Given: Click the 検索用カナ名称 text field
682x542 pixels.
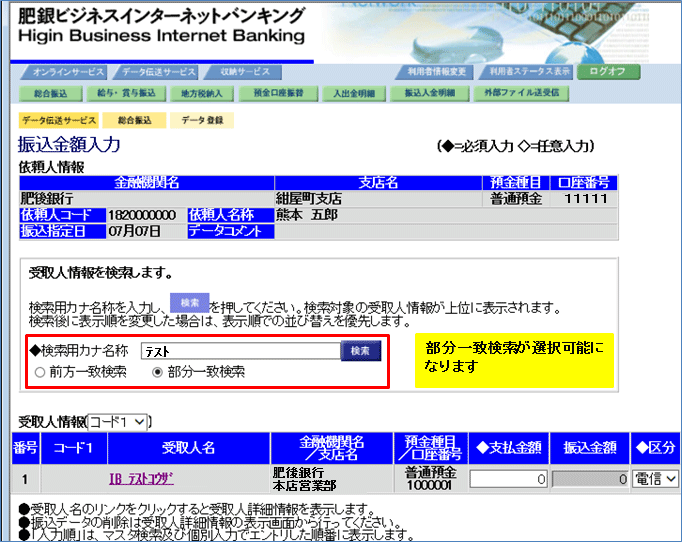Looking at the screenshot, I should click(x=239, y=351).
